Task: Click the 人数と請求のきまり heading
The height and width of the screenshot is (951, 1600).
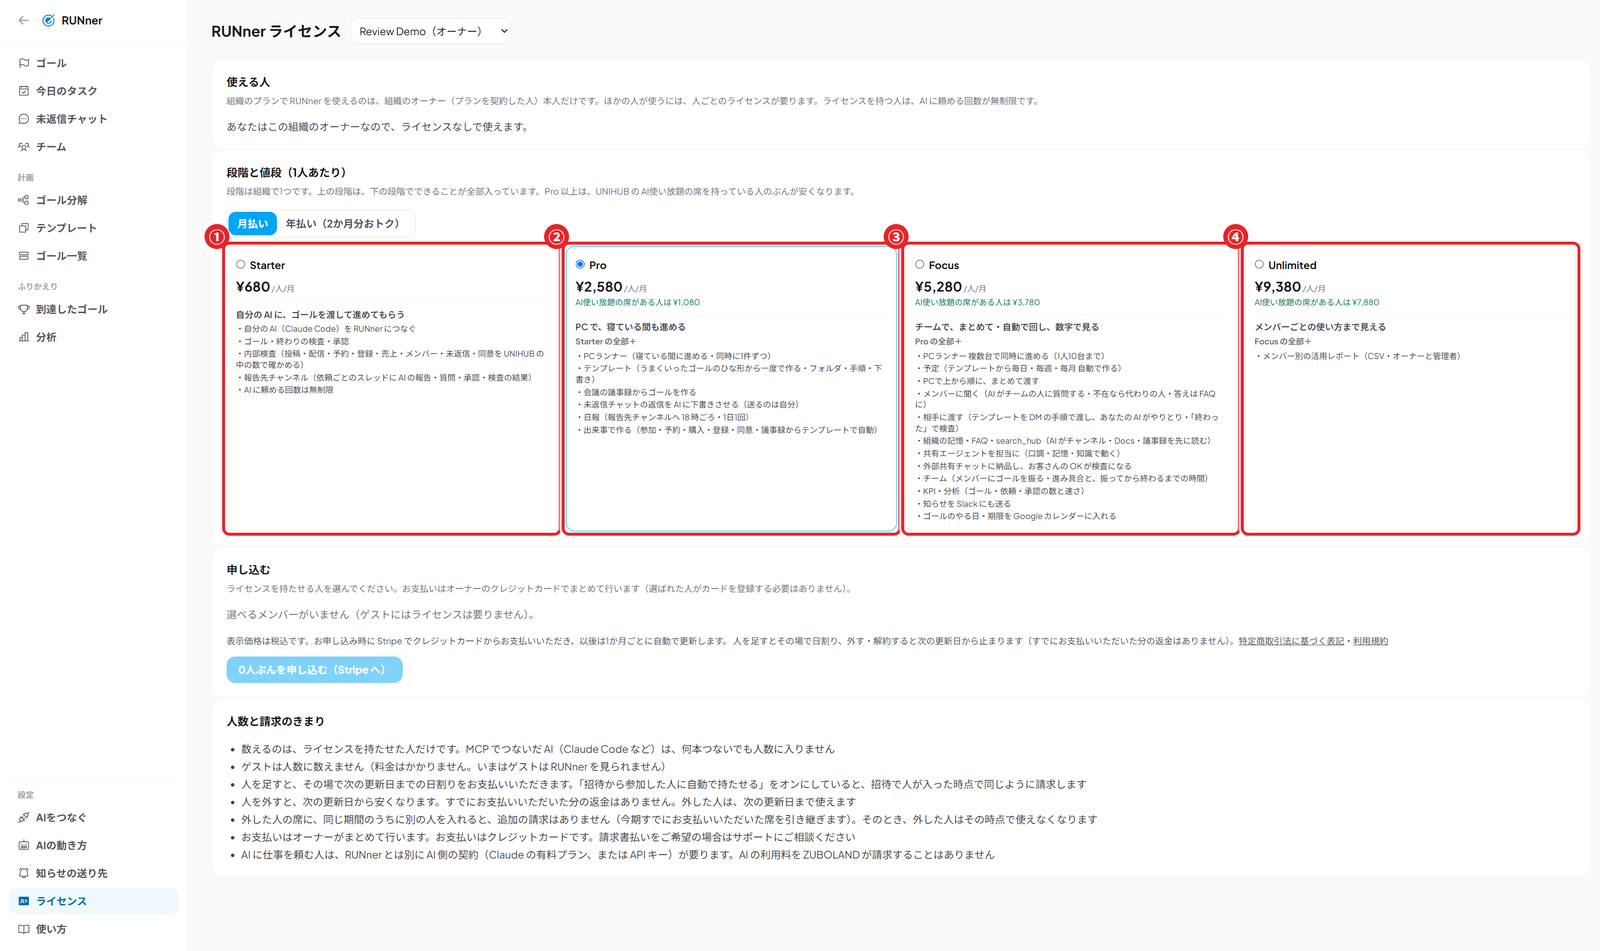Action: point(275,722)
